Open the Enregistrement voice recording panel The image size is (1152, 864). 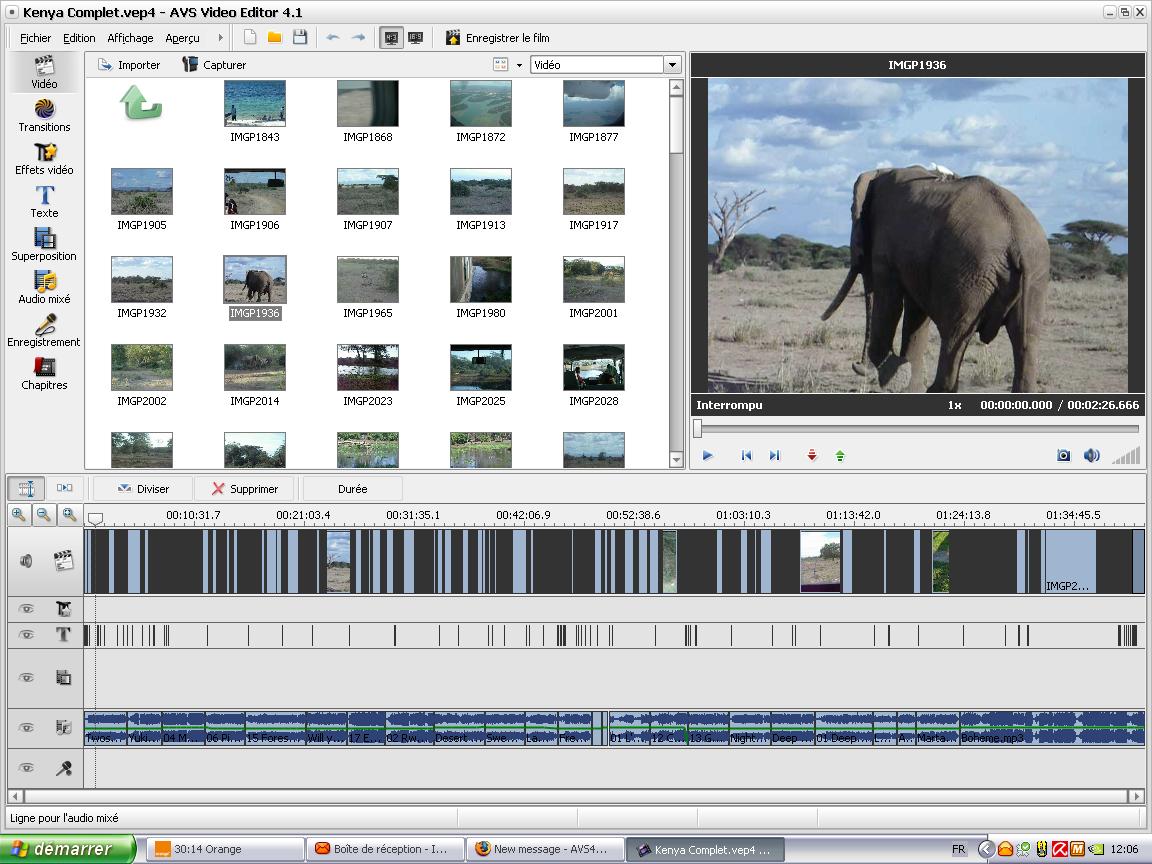coord(44,330)
